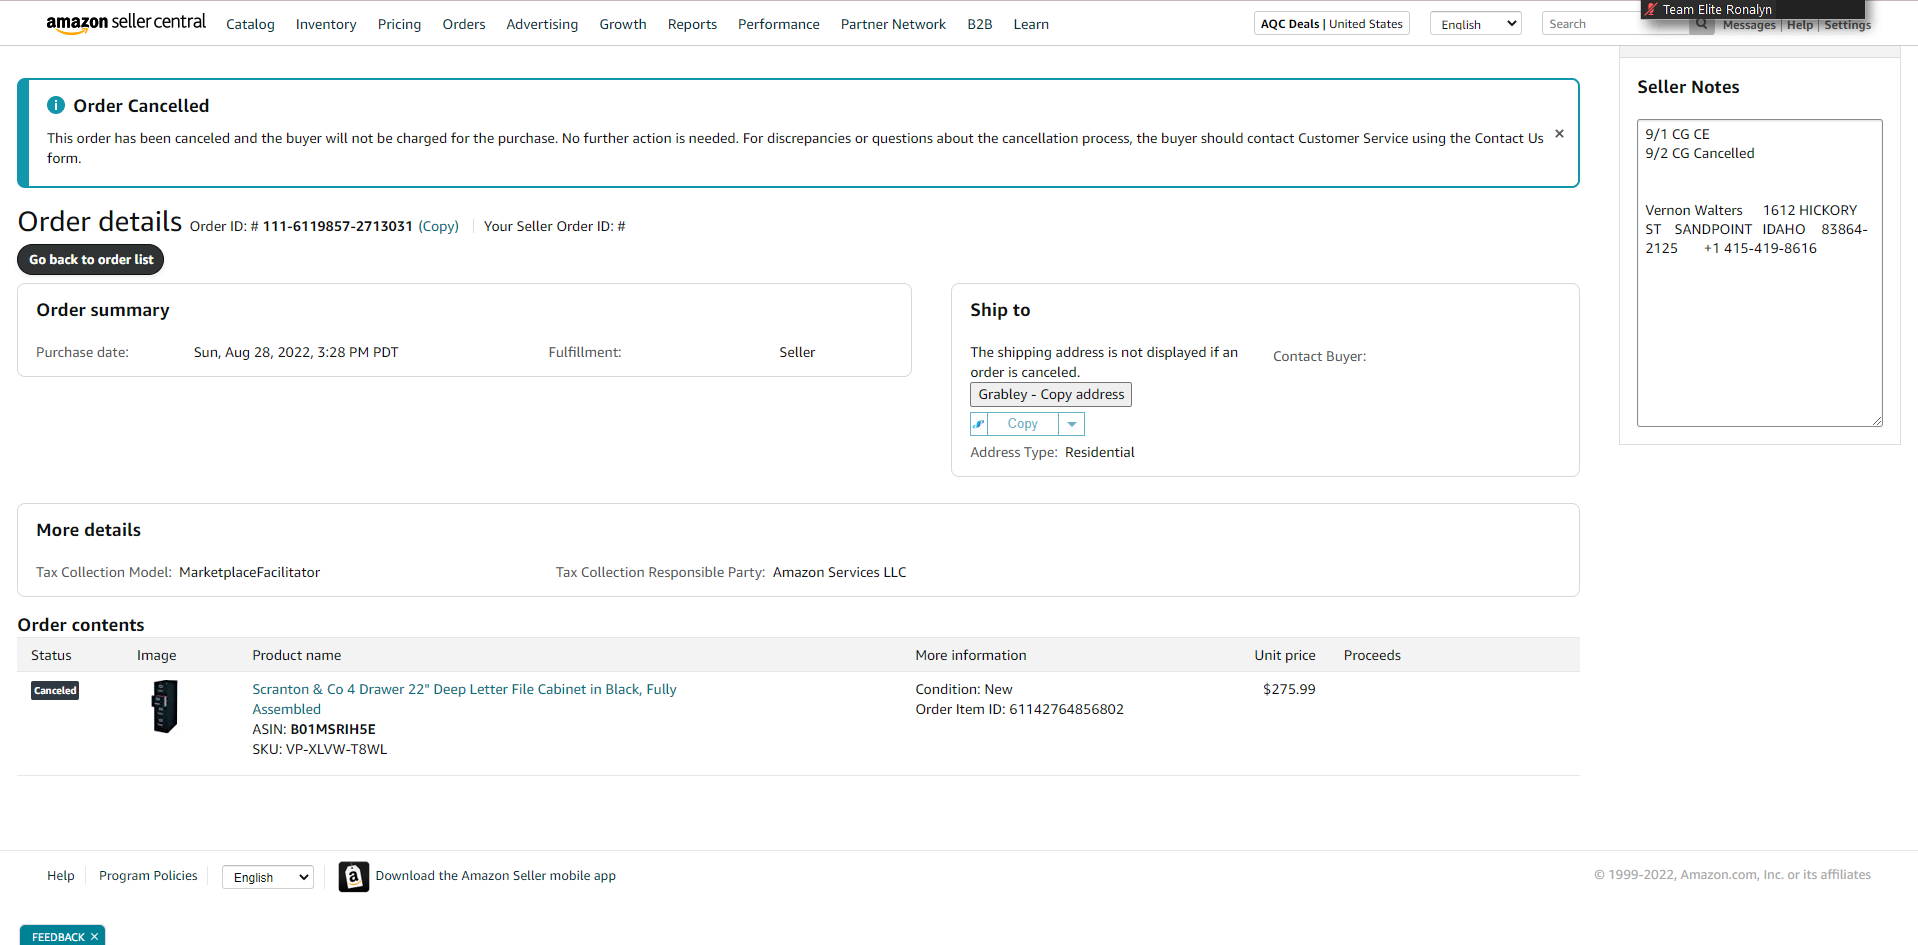Screen dimensions: 1918x945
Task: Go back to order list
Action: click(91, 260)
